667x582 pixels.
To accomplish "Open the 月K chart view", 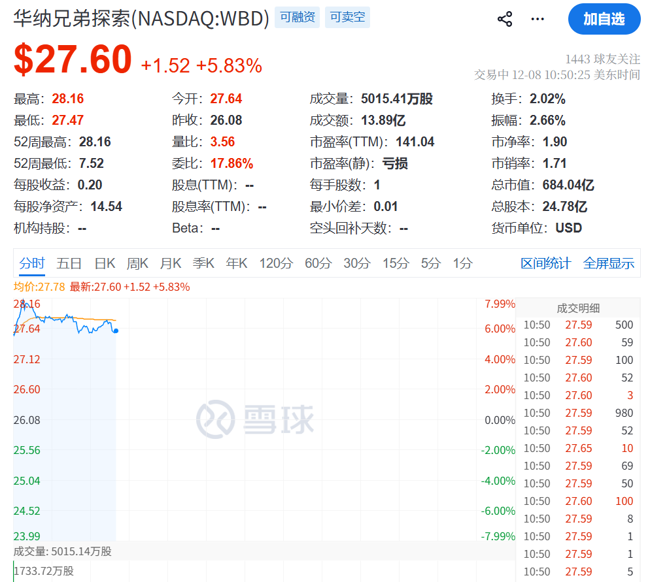I will [x=170, y=263].
